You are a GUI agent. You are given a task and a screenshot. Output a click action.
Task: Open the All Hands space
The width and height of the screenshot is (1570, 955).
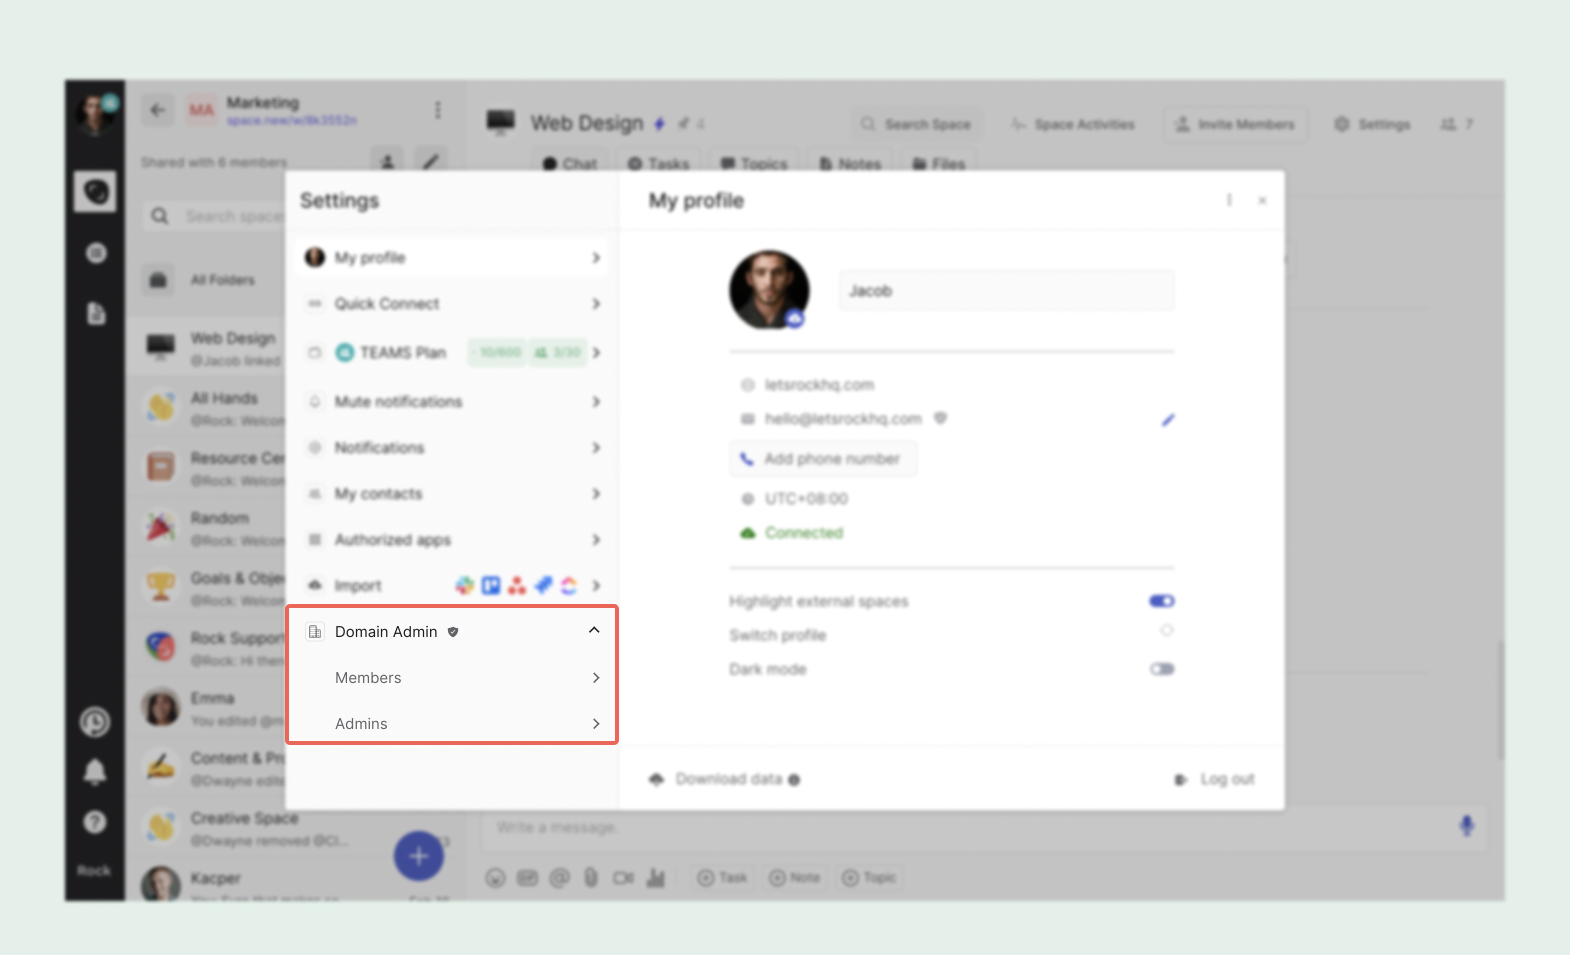coord(206,408)
